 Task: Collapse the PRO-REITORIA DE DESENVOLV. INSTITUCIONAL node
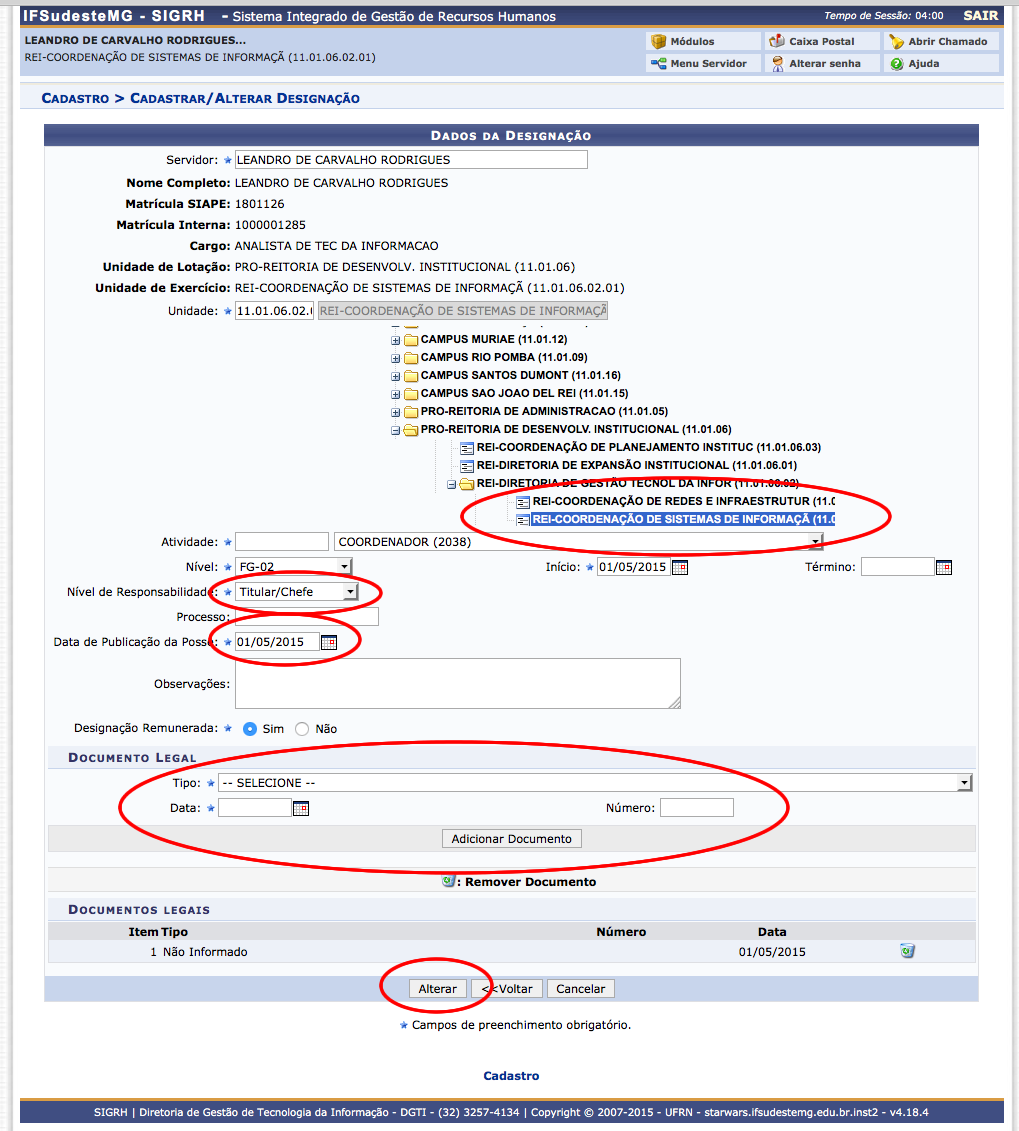coord(396,430)
